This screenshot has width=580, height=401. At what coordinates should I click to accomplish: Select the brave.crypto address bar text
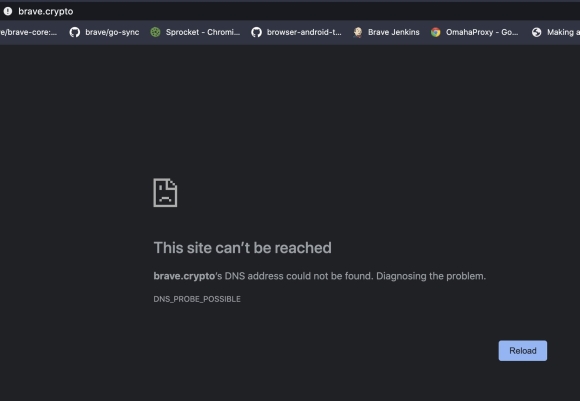coord(46,11)
